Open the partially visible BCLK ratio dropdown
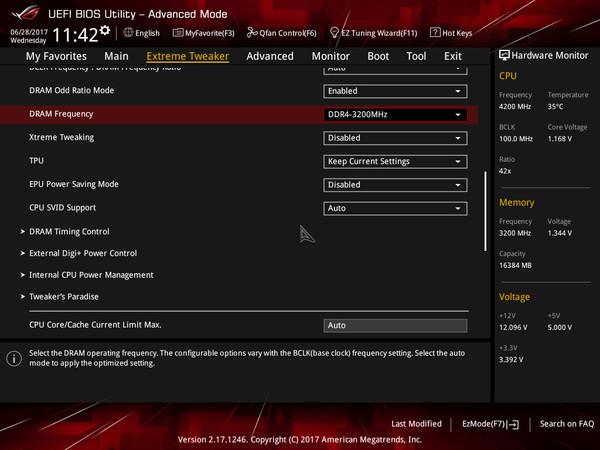 395,70
